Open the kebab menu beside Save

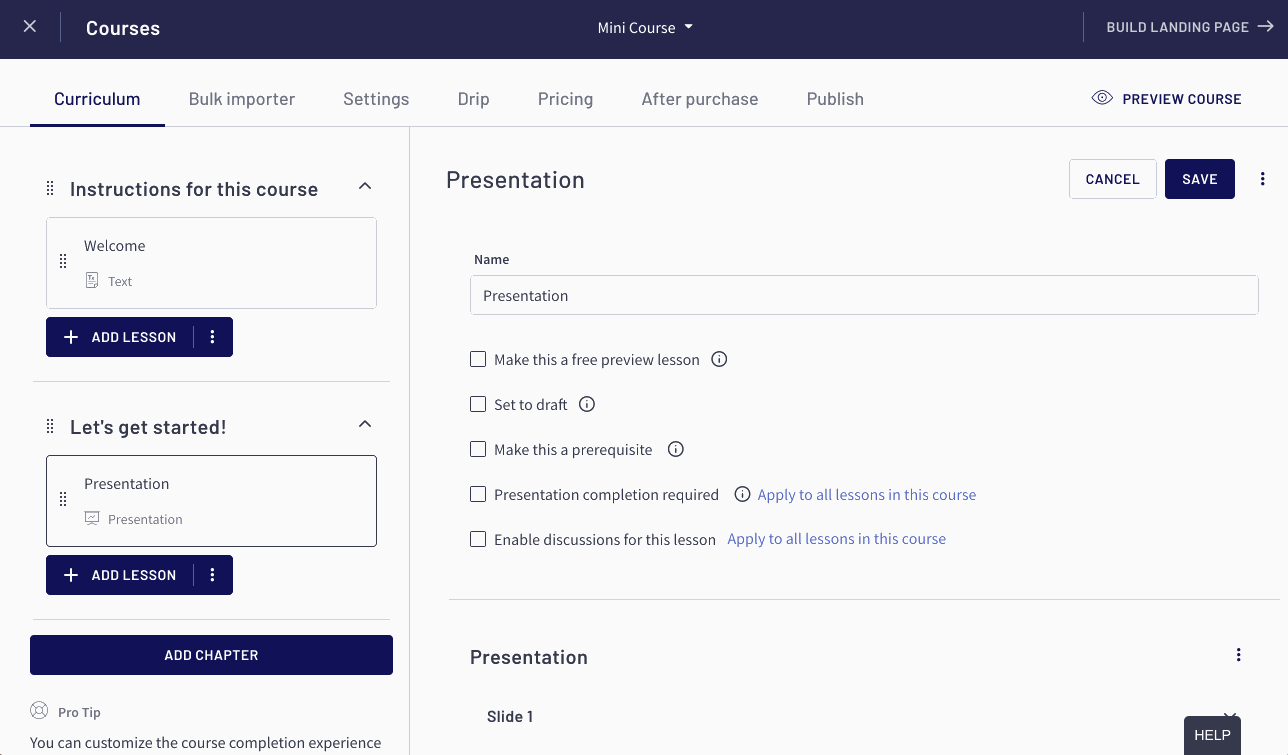(1262, 178)
